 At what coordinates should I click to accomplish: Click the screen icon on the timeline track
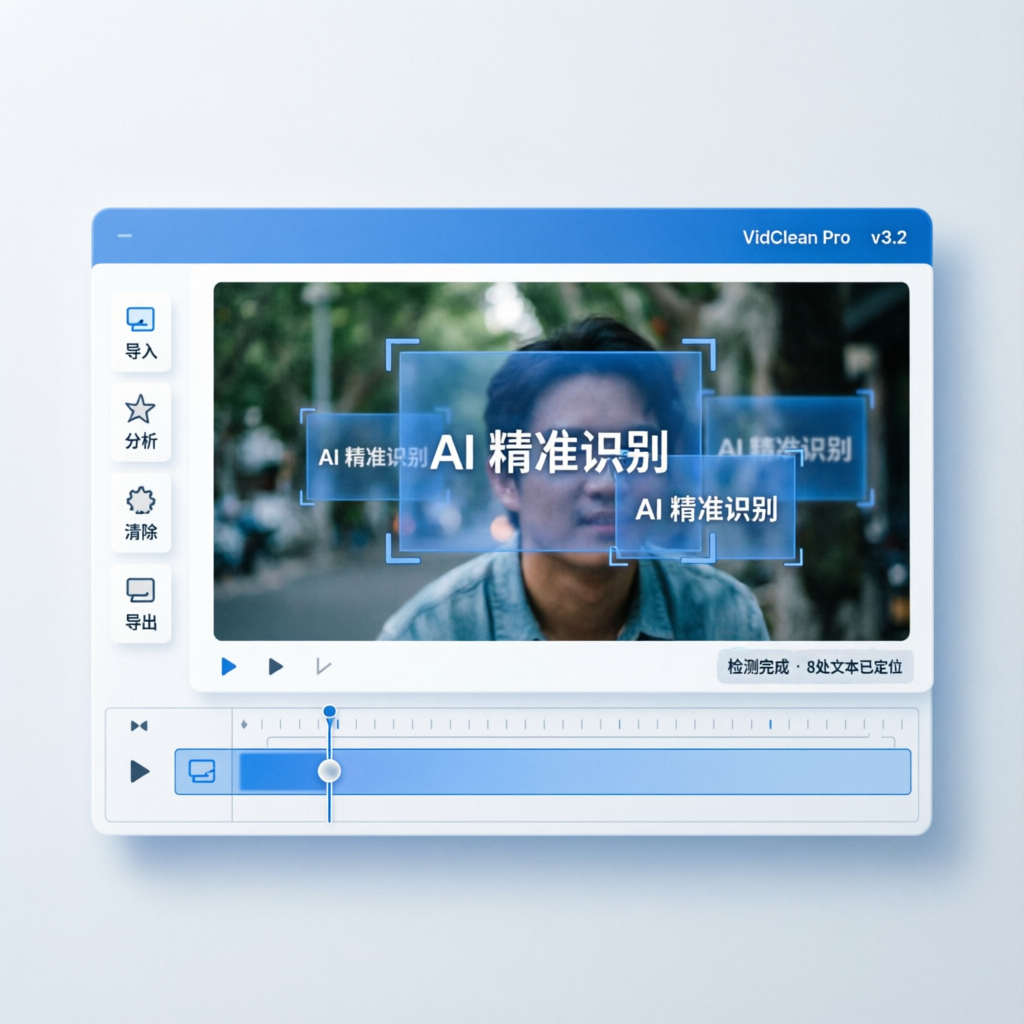click(x=201, y=770)
